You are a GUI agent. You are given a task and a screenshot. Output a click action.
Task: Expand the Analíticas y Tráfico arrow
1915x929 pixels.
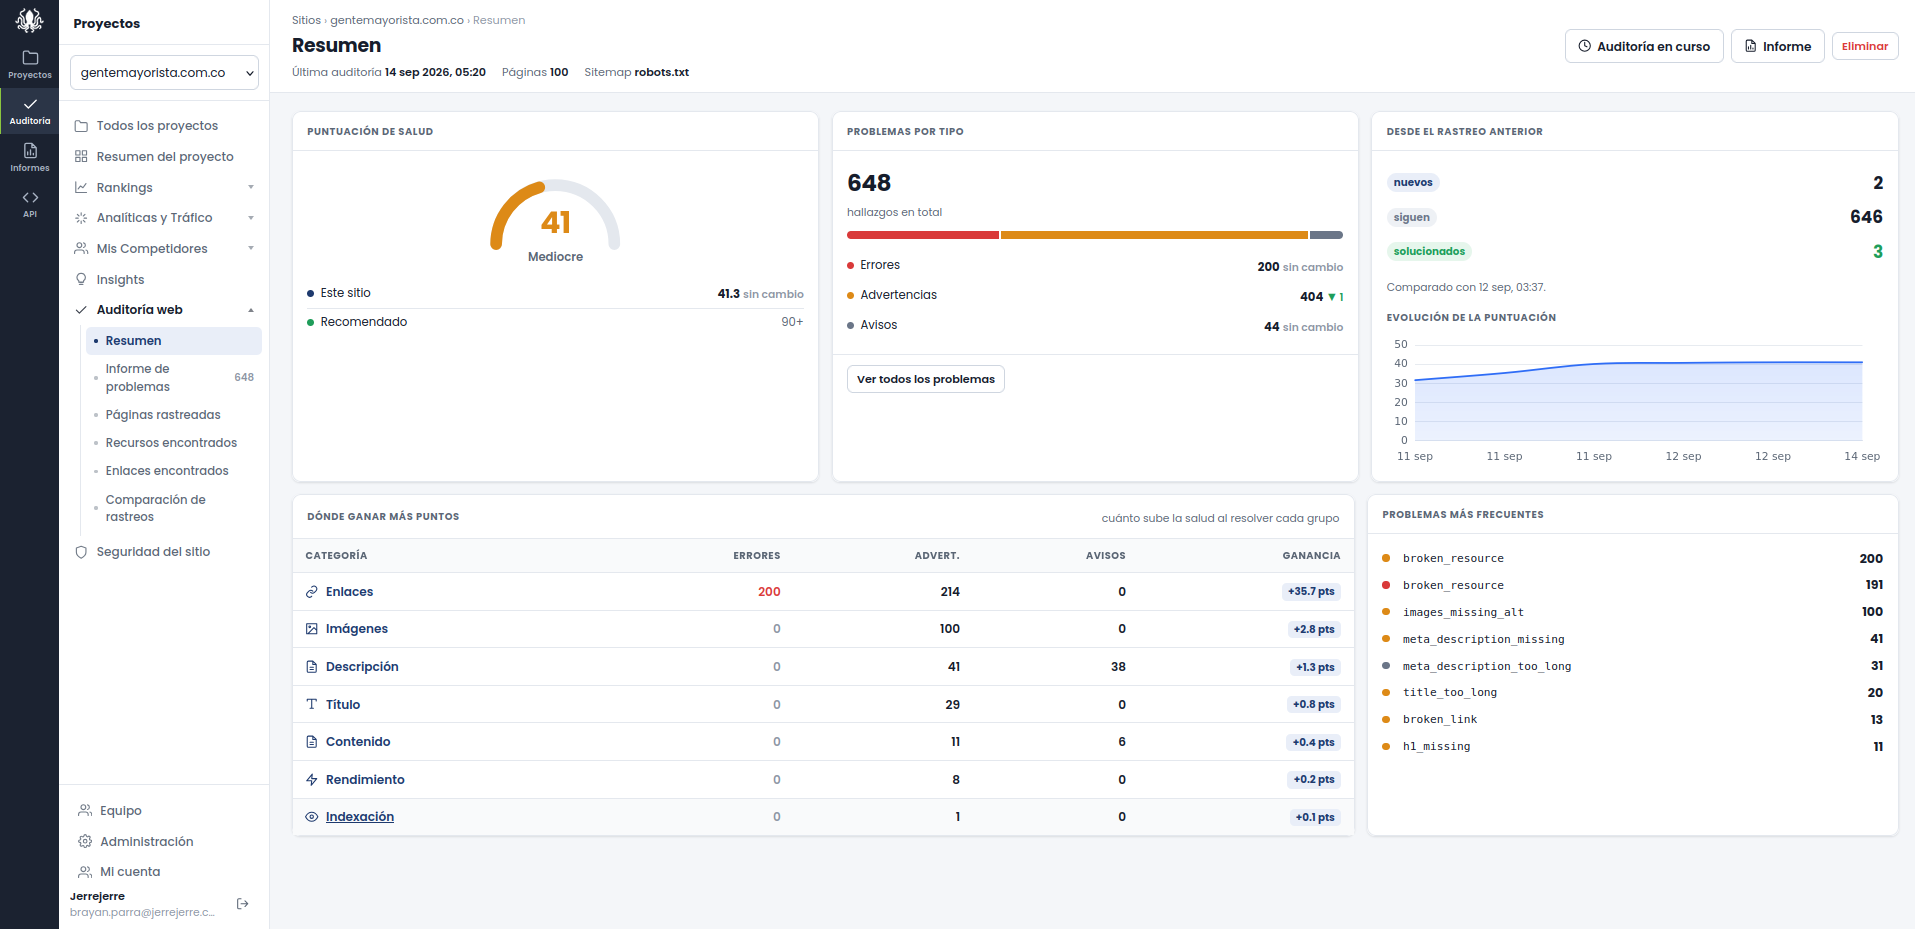(251, 218)
